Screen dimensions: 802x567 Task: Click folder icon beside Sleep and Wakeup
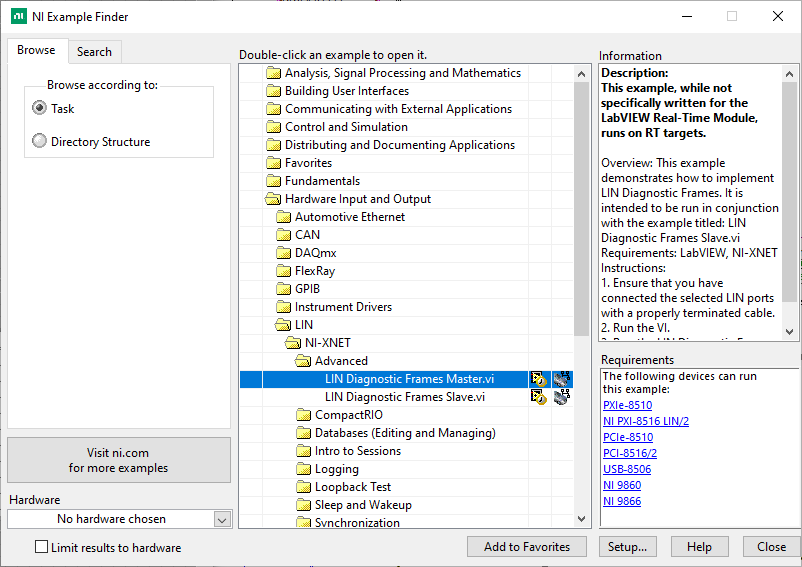pos(303,505)
